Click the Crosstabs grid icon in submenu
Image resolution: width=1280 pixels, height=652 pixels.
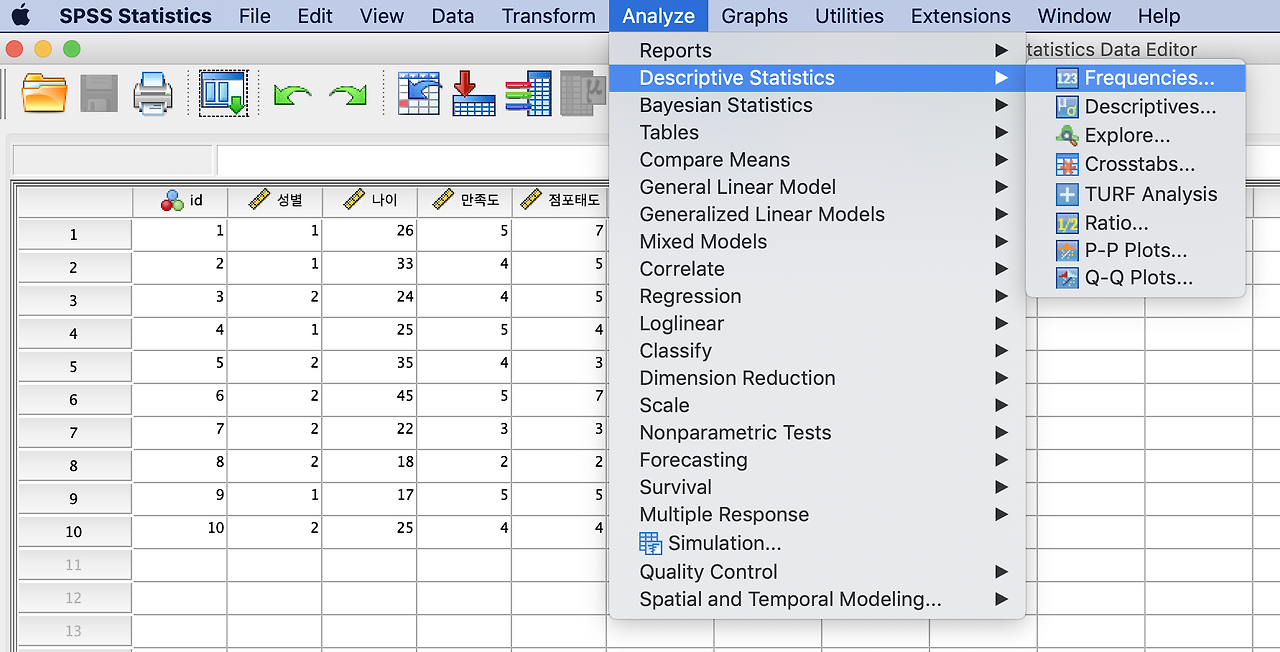1067,165
